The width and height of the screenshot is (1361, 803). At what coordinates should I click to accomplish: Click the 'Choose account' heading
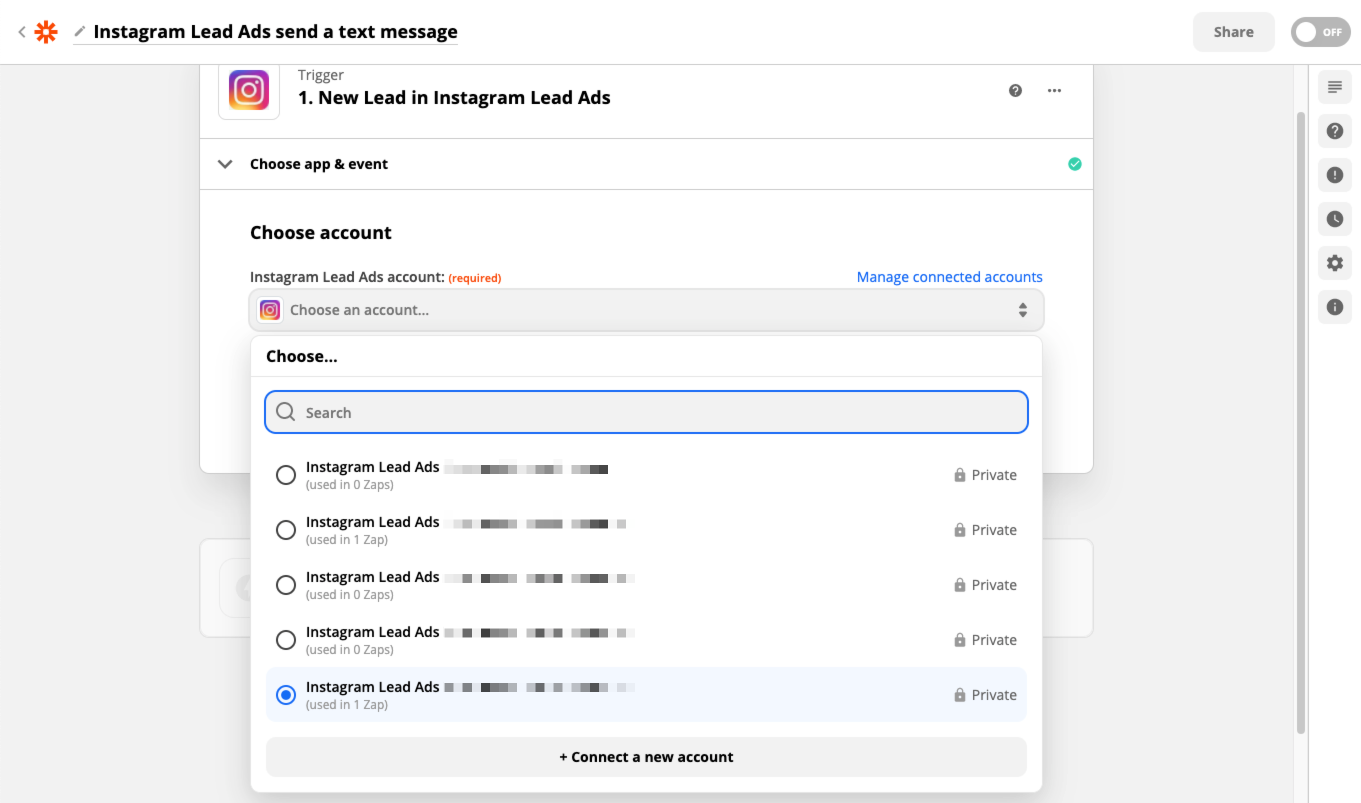click(x=321, y=233)
